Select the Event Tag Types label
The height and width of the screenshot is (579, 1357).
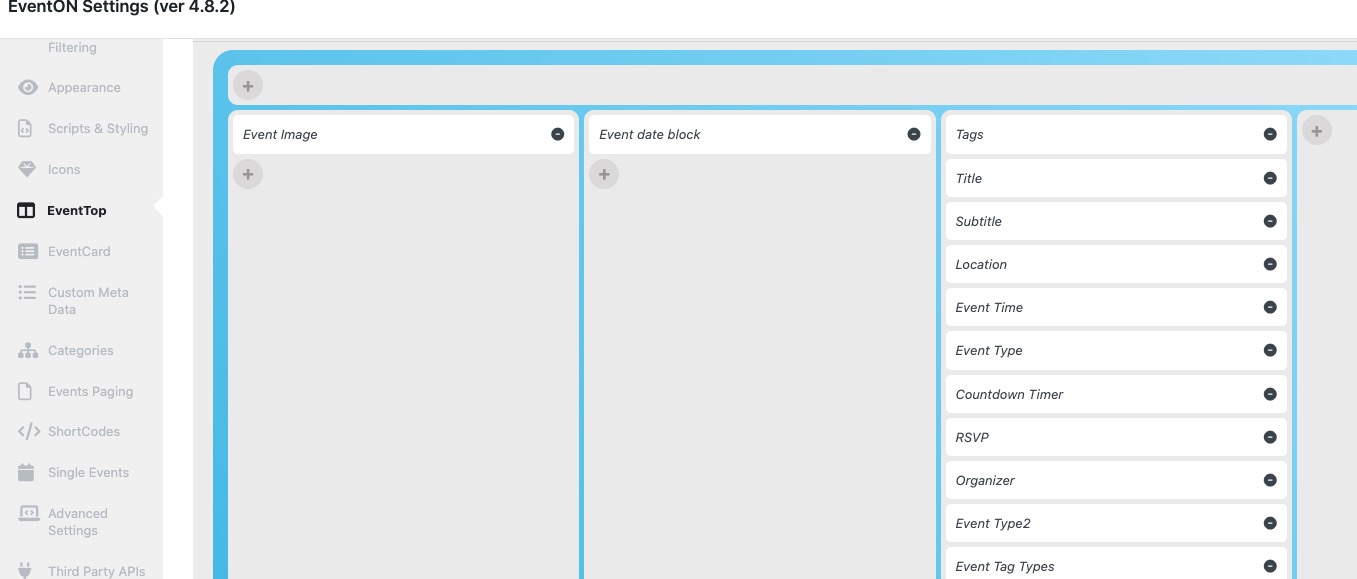(1005, 566)
